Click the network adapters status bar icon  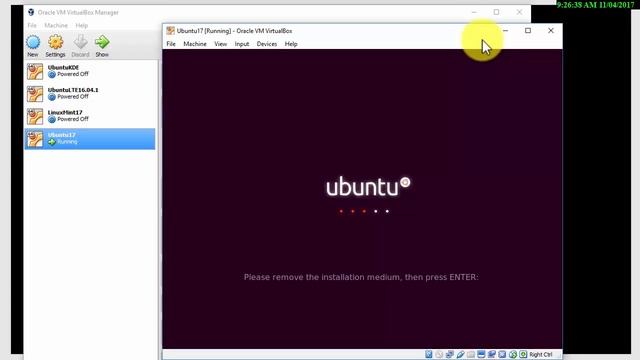point(449,354)
